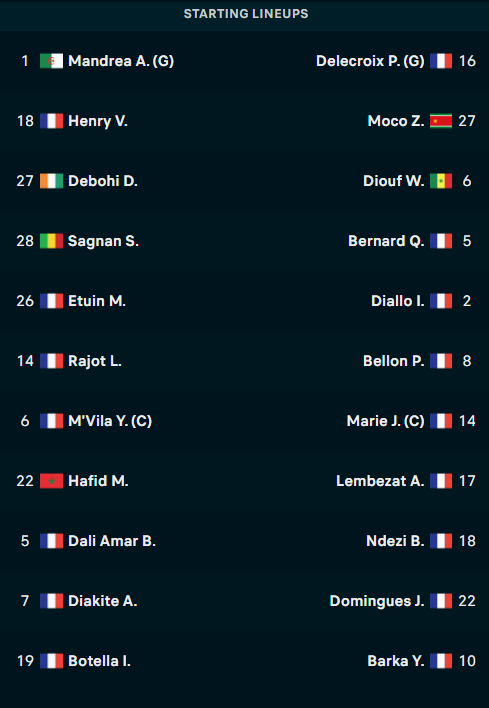
Task: Open player profile for M'Vila Y. (C)
Action: 110,421
